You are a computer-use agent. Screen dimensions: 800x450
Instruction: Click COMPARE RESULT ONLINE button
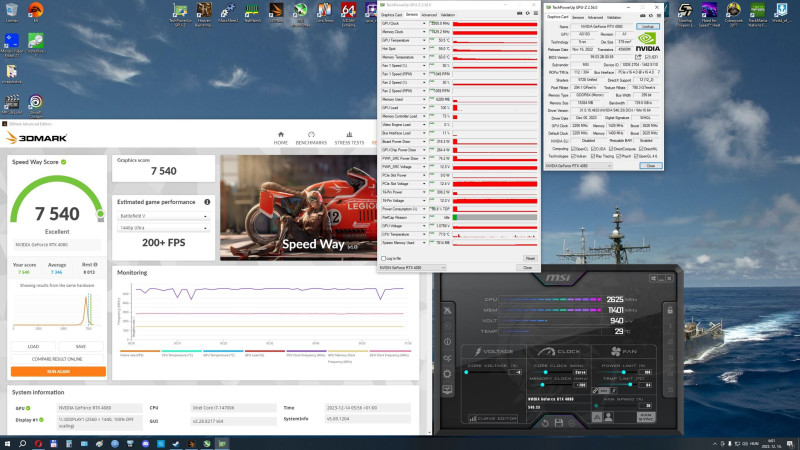click(57, 359)
